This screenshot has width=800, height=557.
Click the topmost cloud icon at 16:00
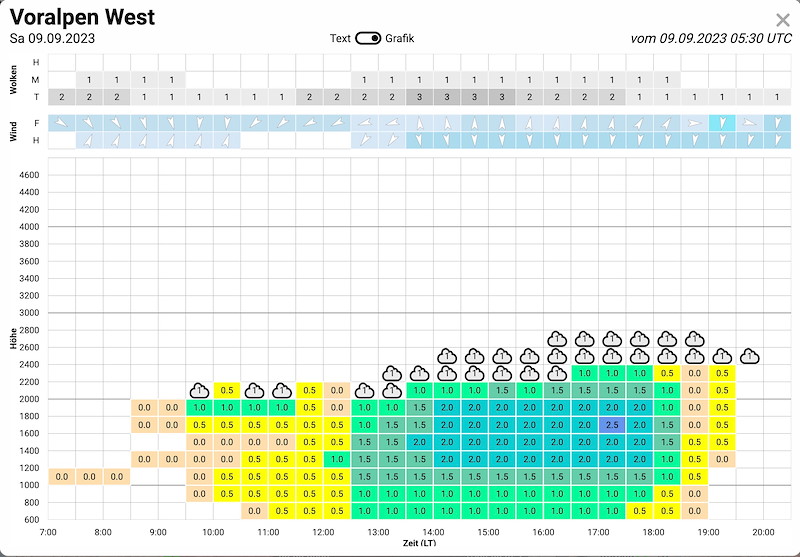(557, 339)
